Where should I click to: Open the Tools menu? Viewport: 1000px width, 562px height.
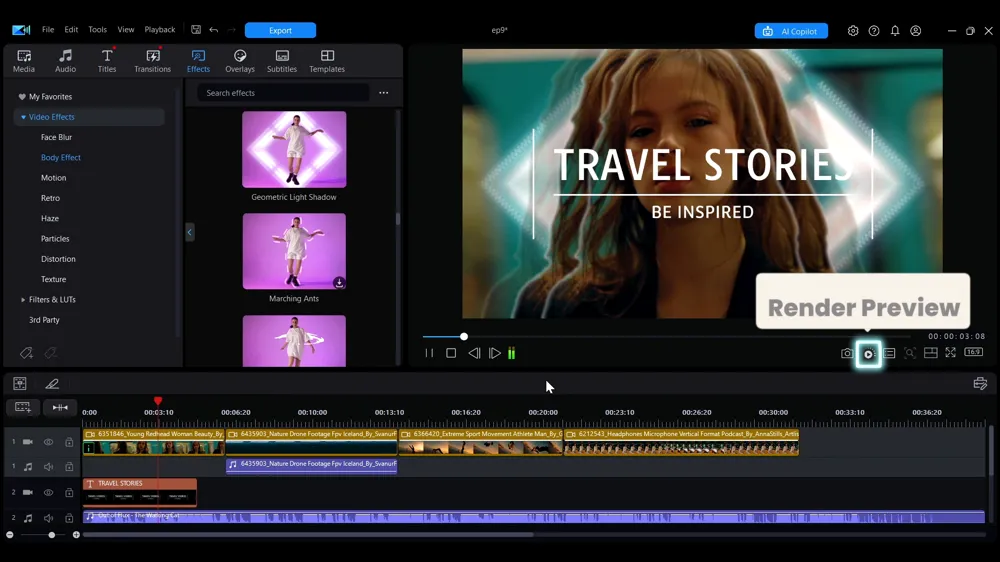98,29
